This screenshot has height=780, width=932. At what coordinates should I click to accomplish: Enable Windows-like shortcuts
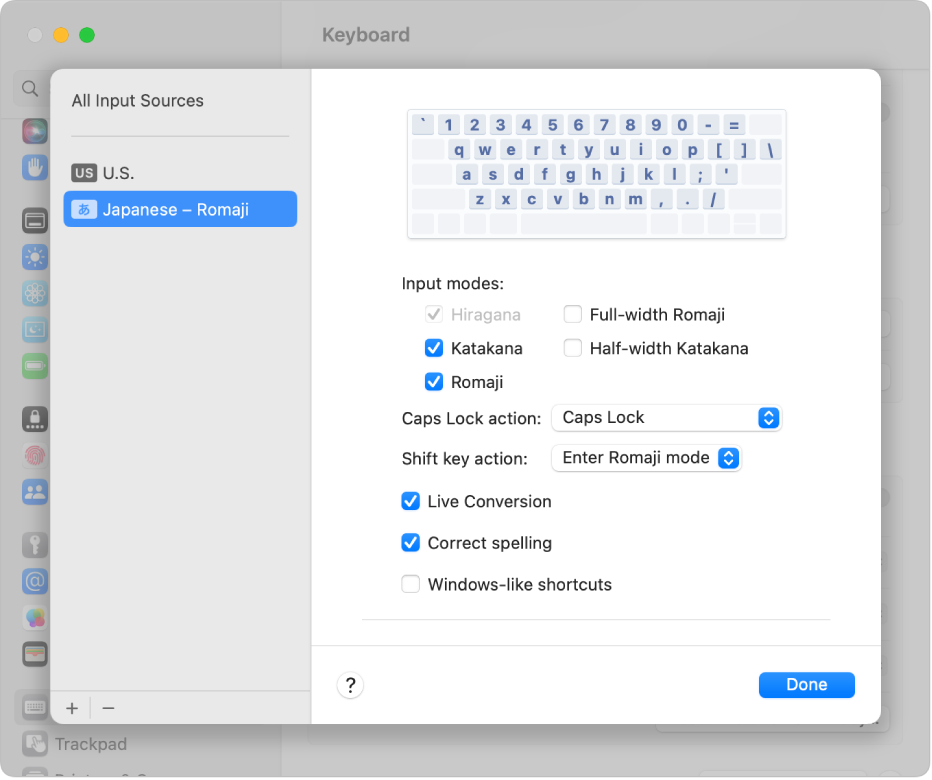tap(410, 585)
